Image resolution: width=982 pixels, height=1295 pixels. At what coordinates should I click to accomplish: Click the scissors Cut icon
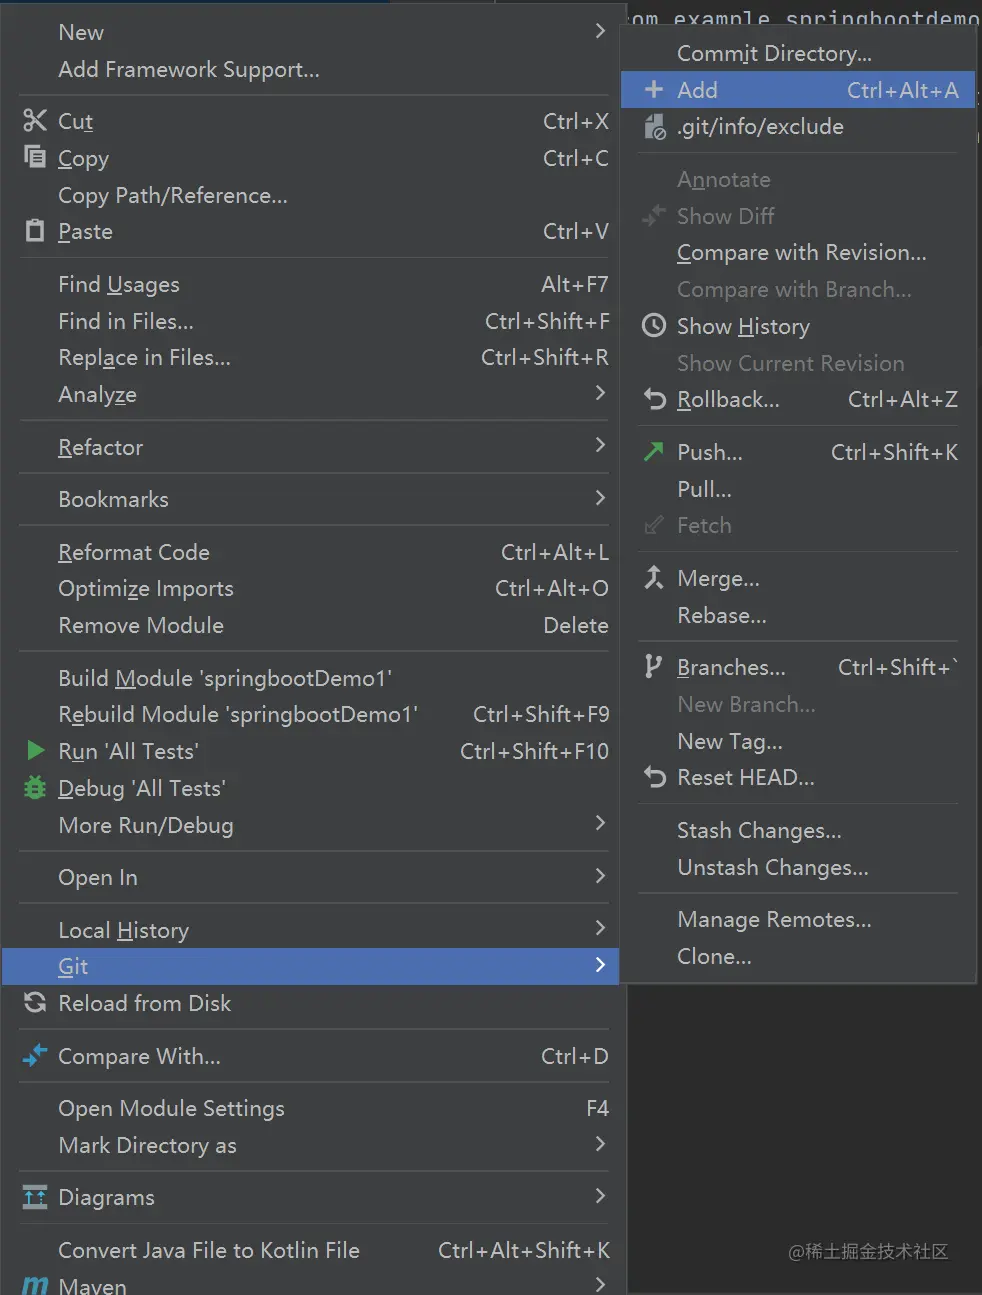[35, 121]
